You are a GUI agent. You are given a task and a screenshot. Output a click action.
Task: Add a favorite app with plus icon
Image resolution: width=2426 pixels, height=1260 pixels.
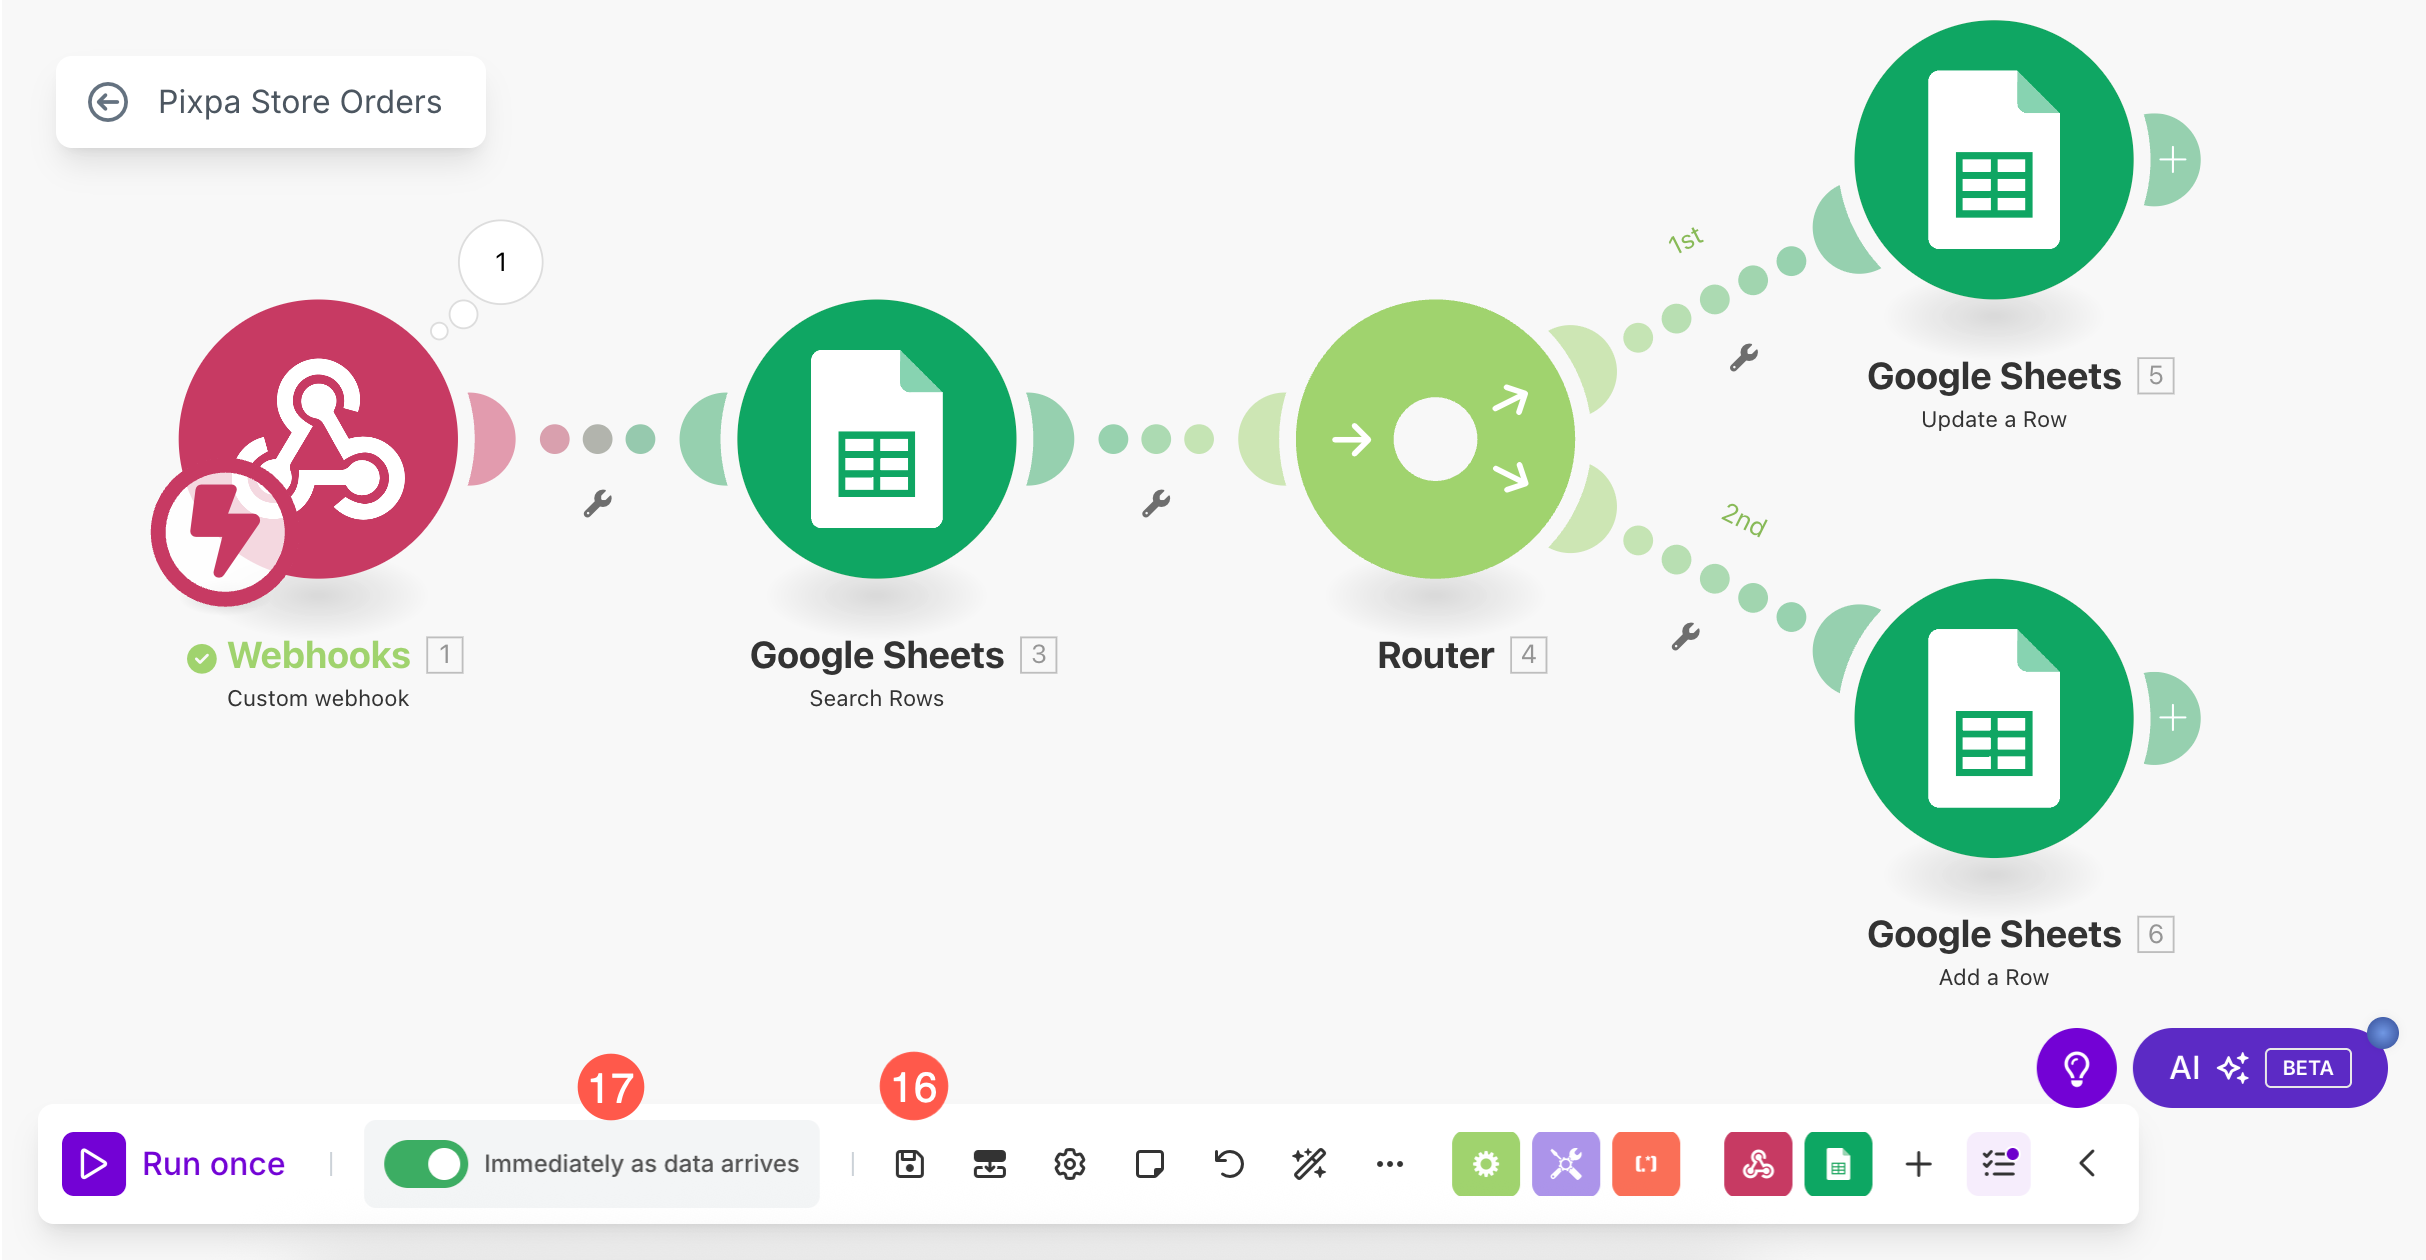[1919, 1164]
